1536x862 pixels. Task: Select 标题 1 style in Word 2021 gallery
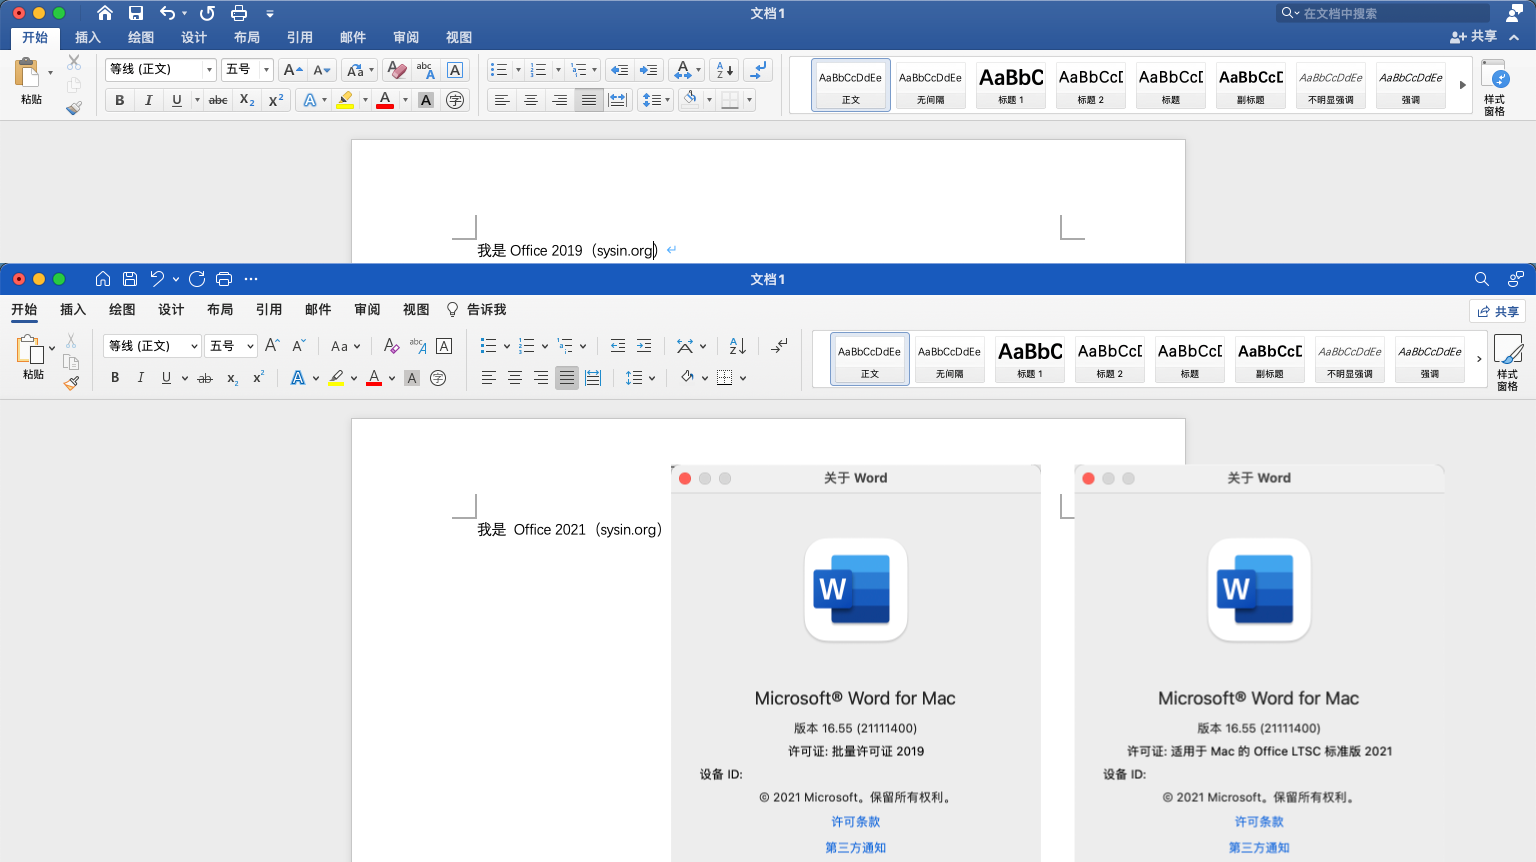[x=1030, y=358]
